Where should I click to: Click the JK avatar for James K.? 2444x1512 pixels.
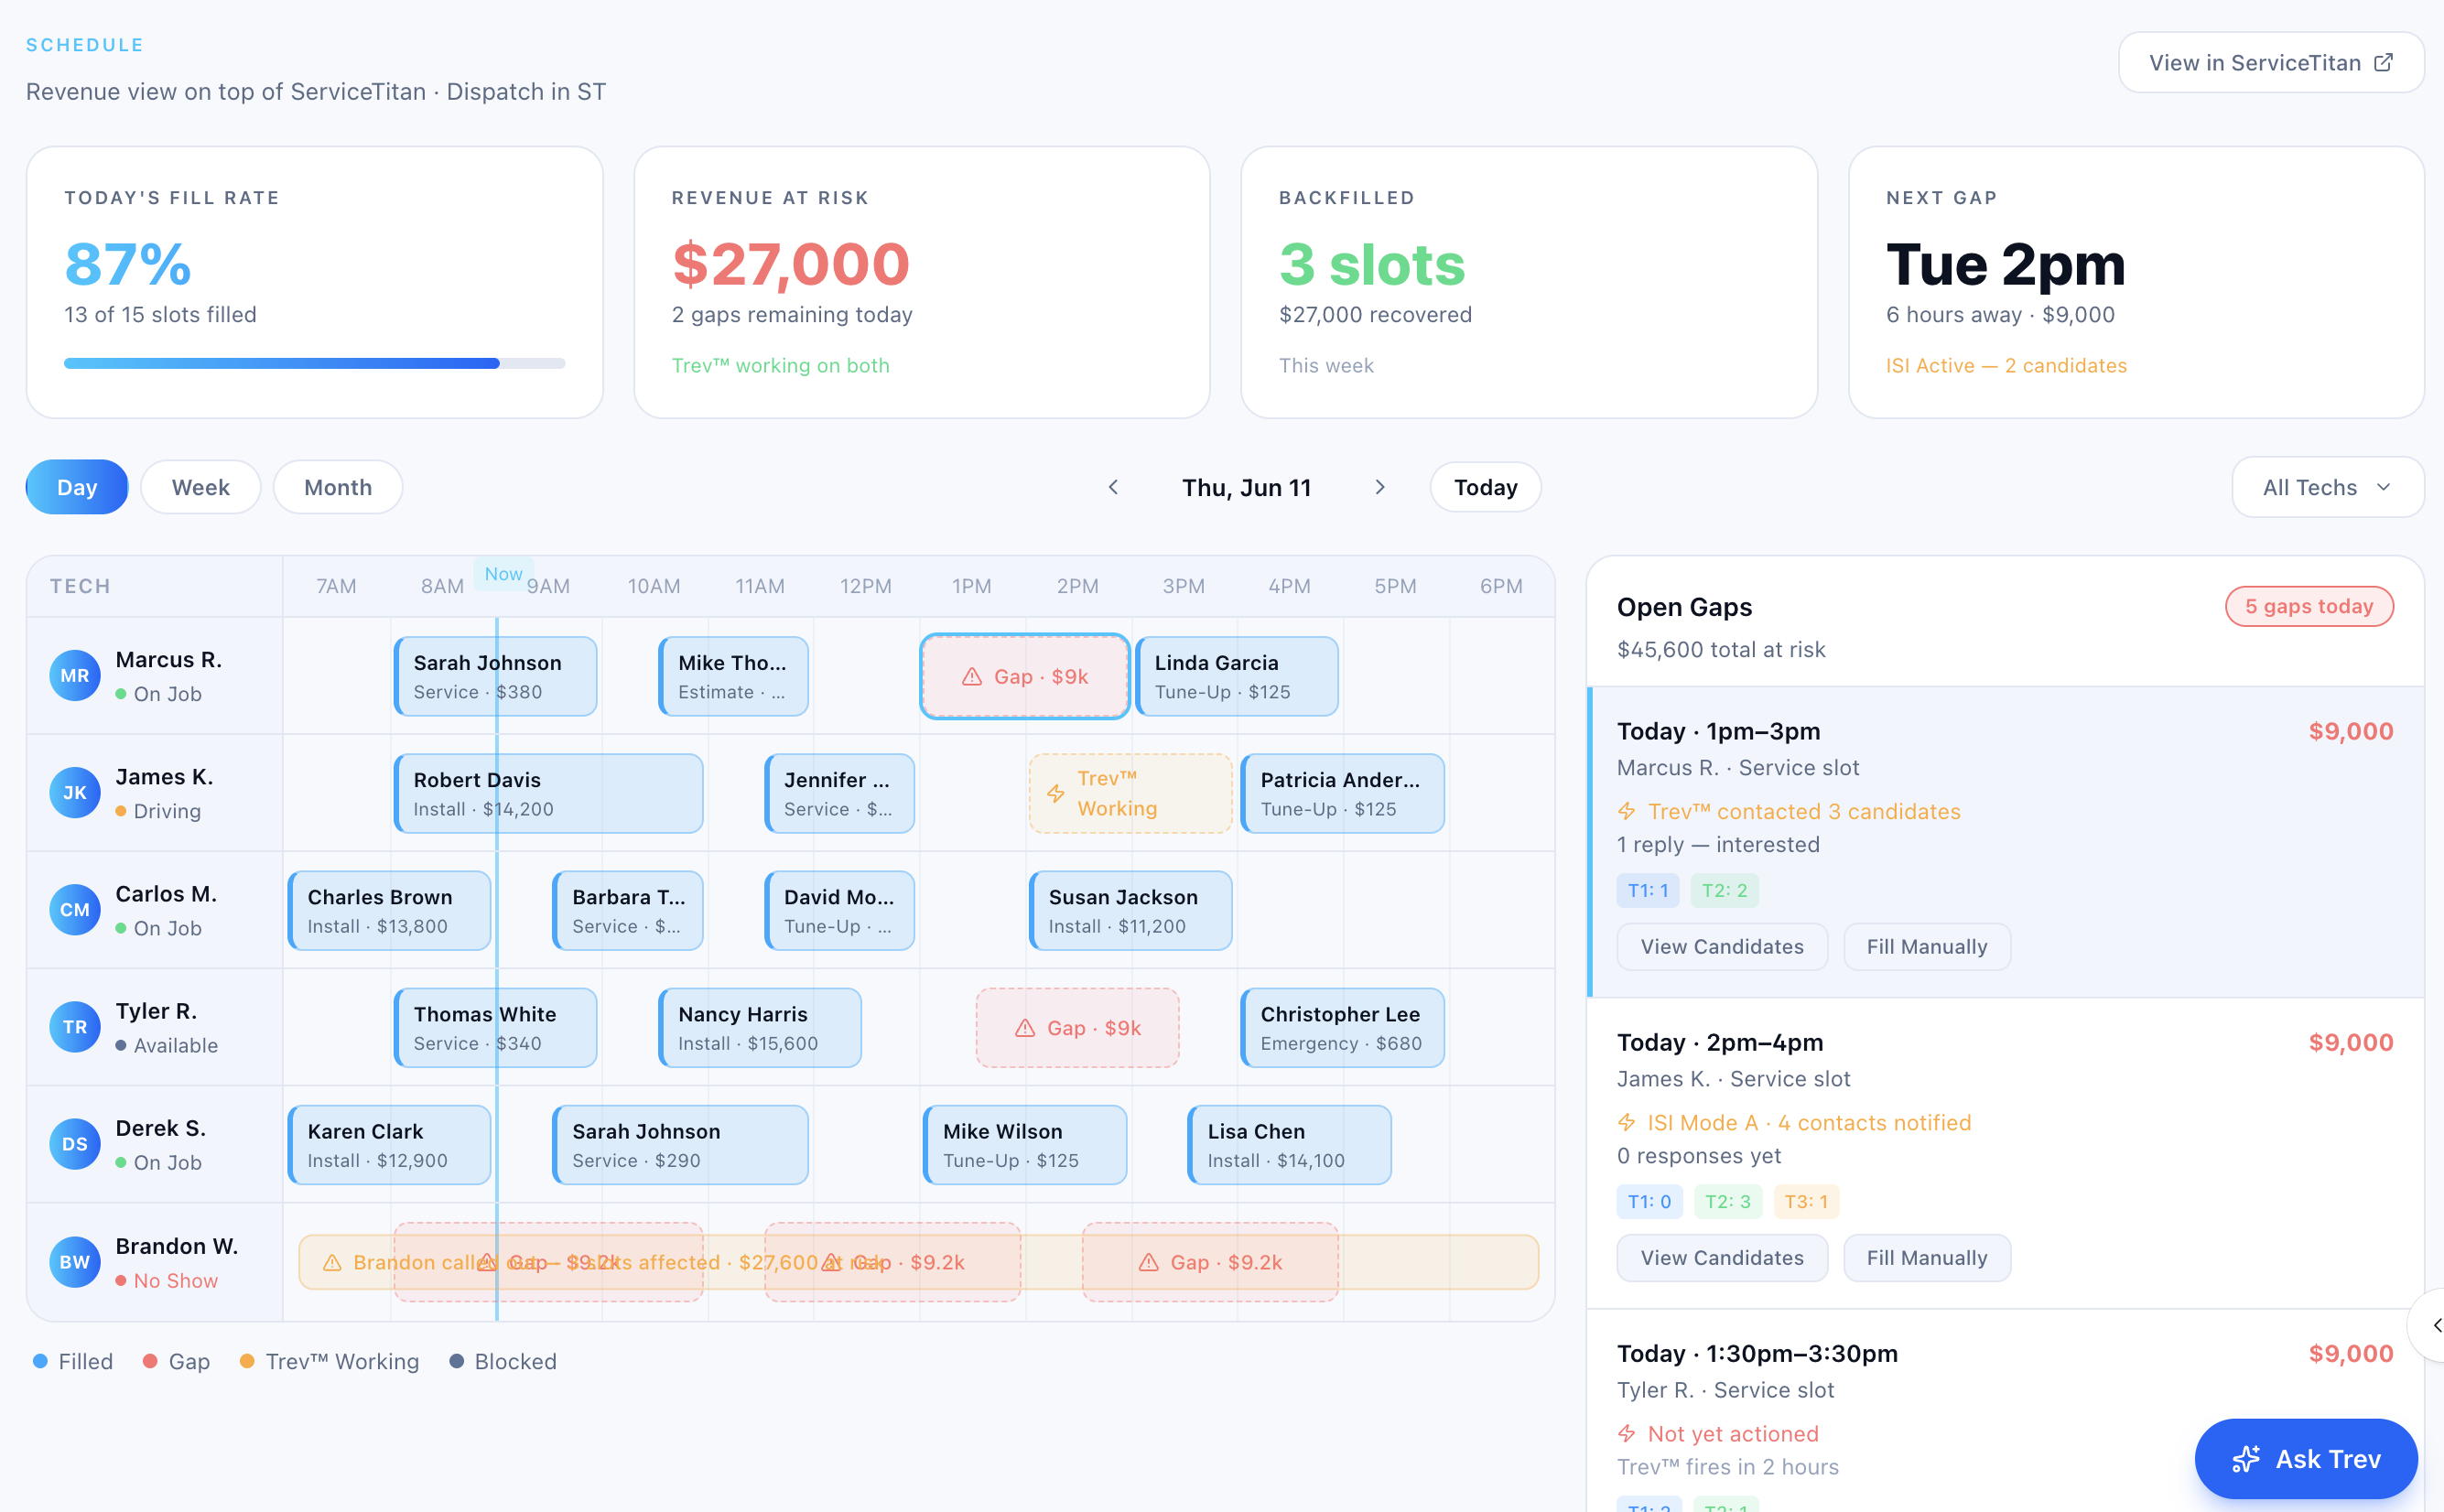pos(75,793)
